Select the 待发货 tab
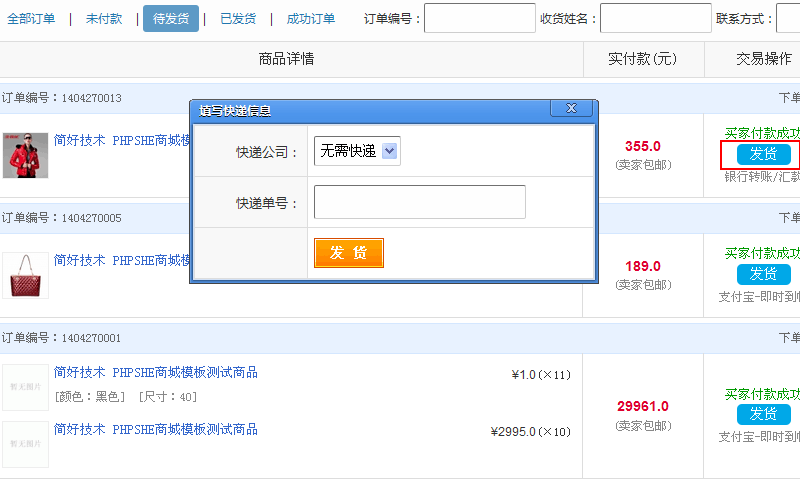The height and width of the screenshot is (491, 800). (171, 19)
